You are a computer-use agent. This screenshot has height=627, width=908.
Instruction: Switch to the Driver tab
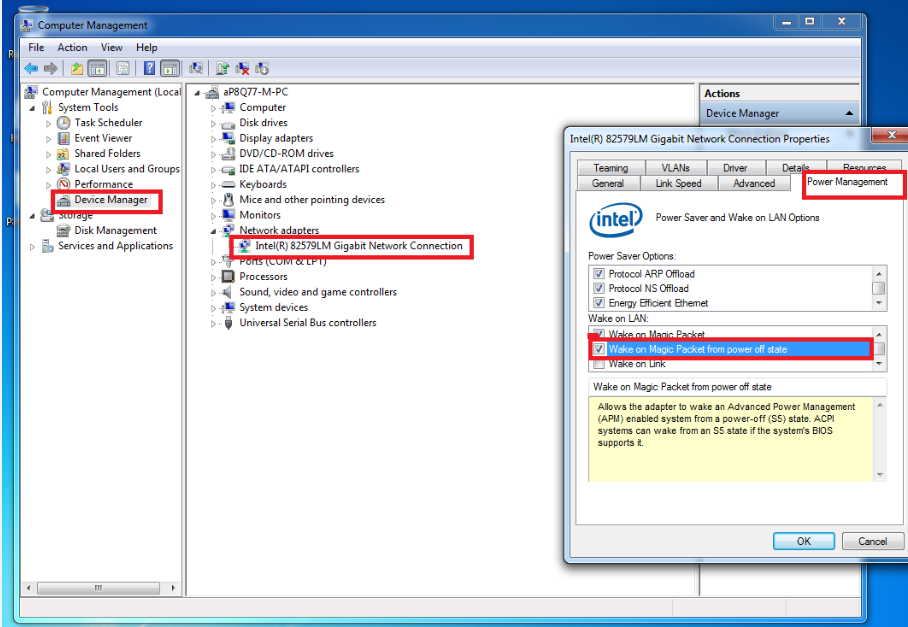pos(735,168)
